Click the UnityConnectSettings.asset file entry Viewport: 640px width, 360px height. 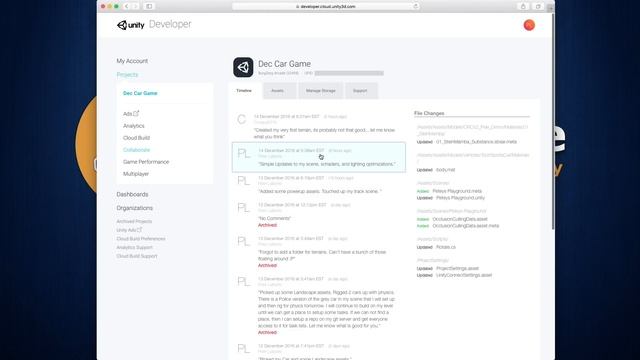(464, 275)
